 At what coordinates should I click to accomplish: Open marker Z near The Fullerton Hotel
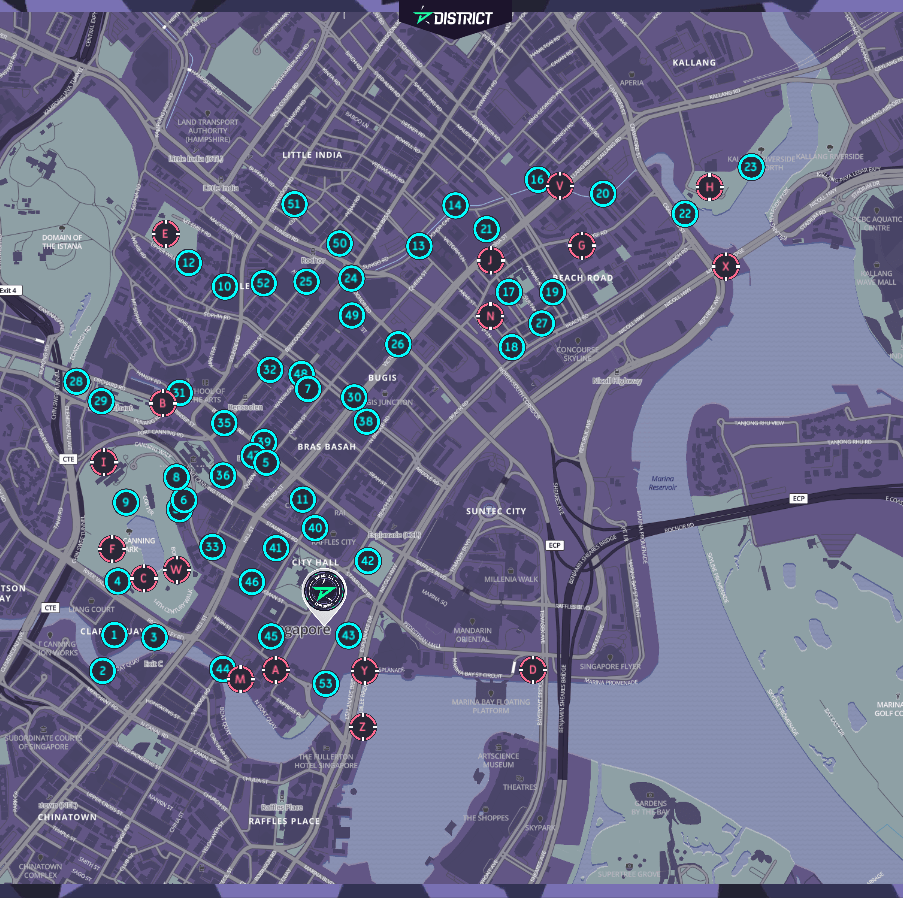(x=363, y=729)
